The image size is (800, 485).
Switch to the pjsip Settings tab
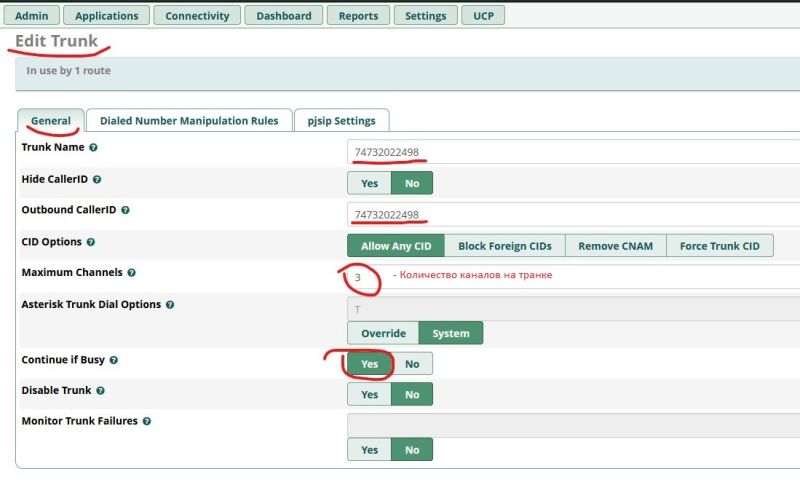tap(341, 120)
